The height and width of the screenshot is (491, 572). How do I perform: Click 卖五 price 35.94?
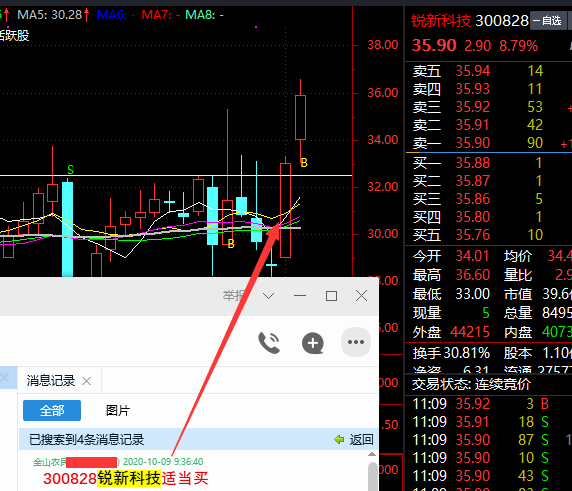point(472,71)
